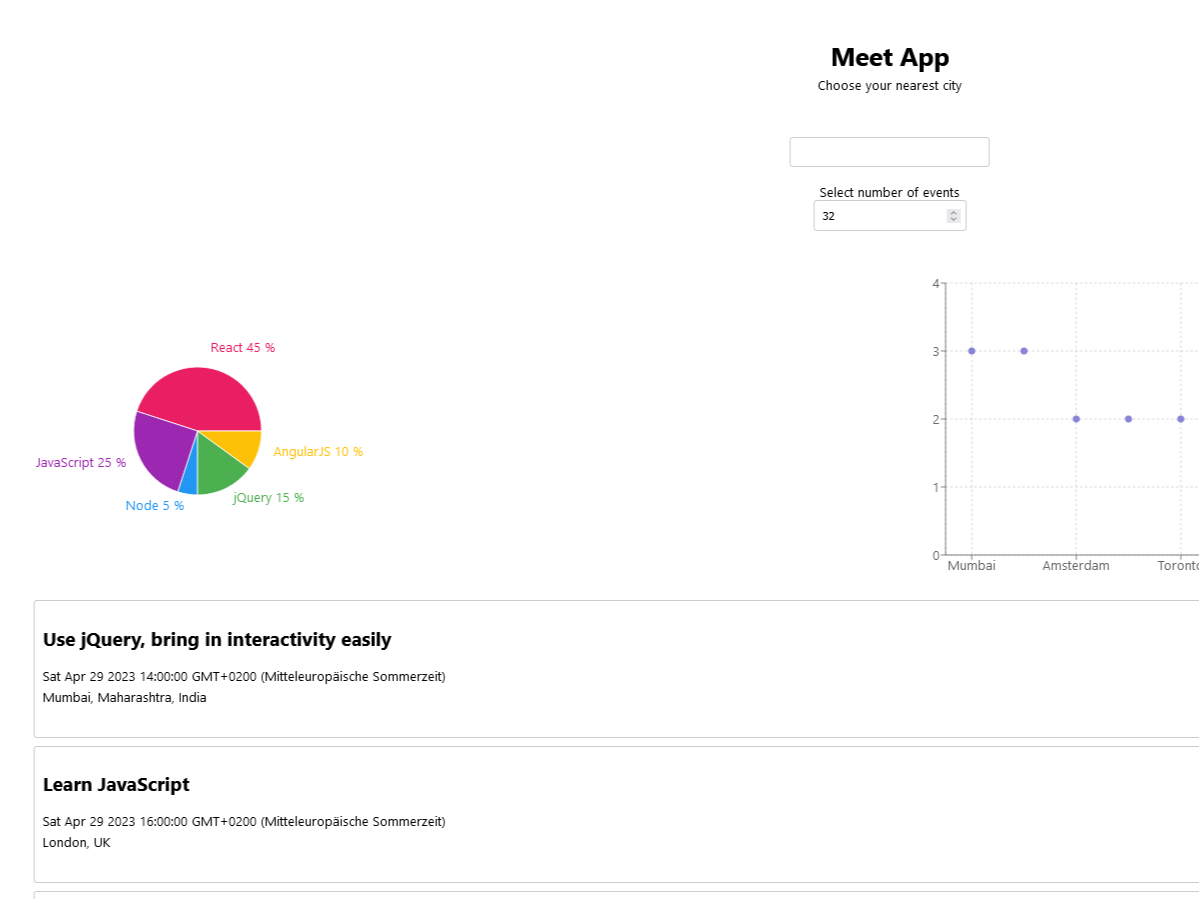The height and width of the screenshot is (899, 1199).
Task: Decrease event count with stepper down arrow
Action: [953, 220]
